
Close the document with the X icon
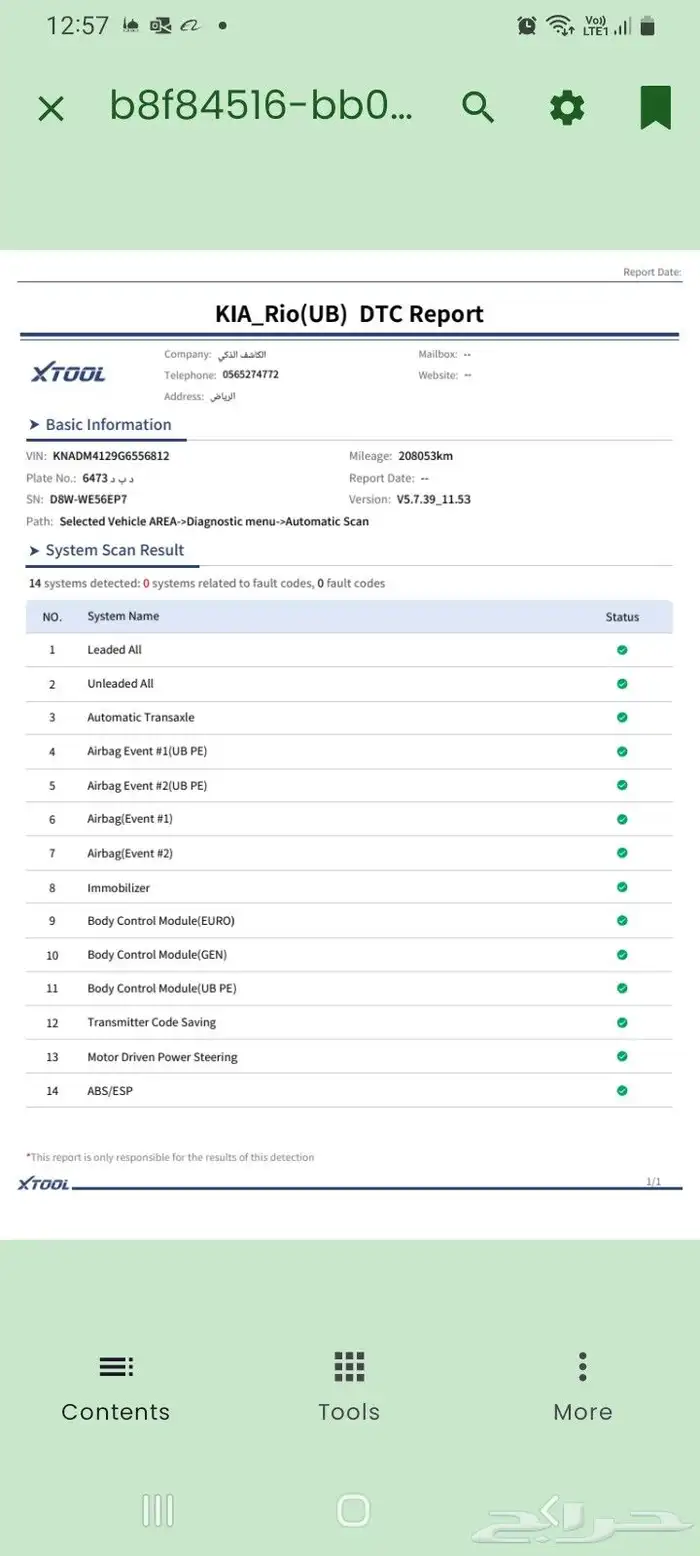point(51,108)
